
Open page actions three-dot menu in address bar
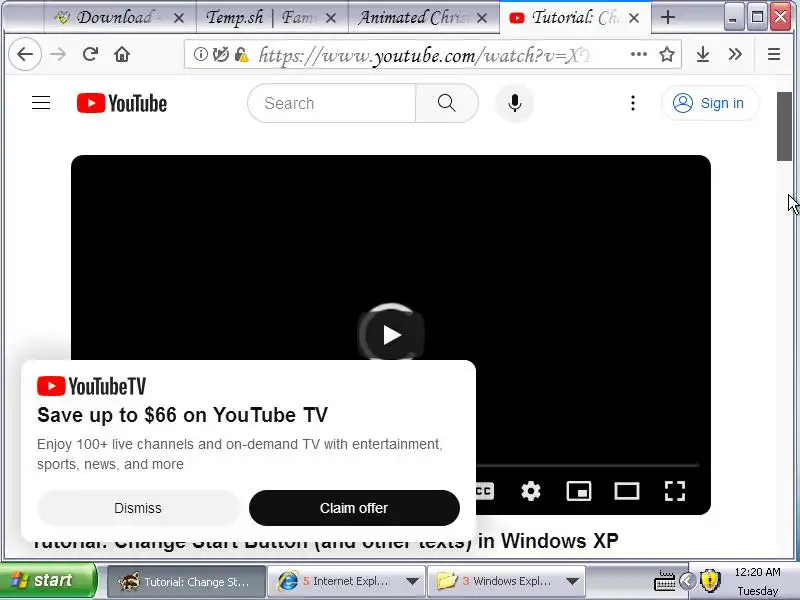tap(638, 54)
